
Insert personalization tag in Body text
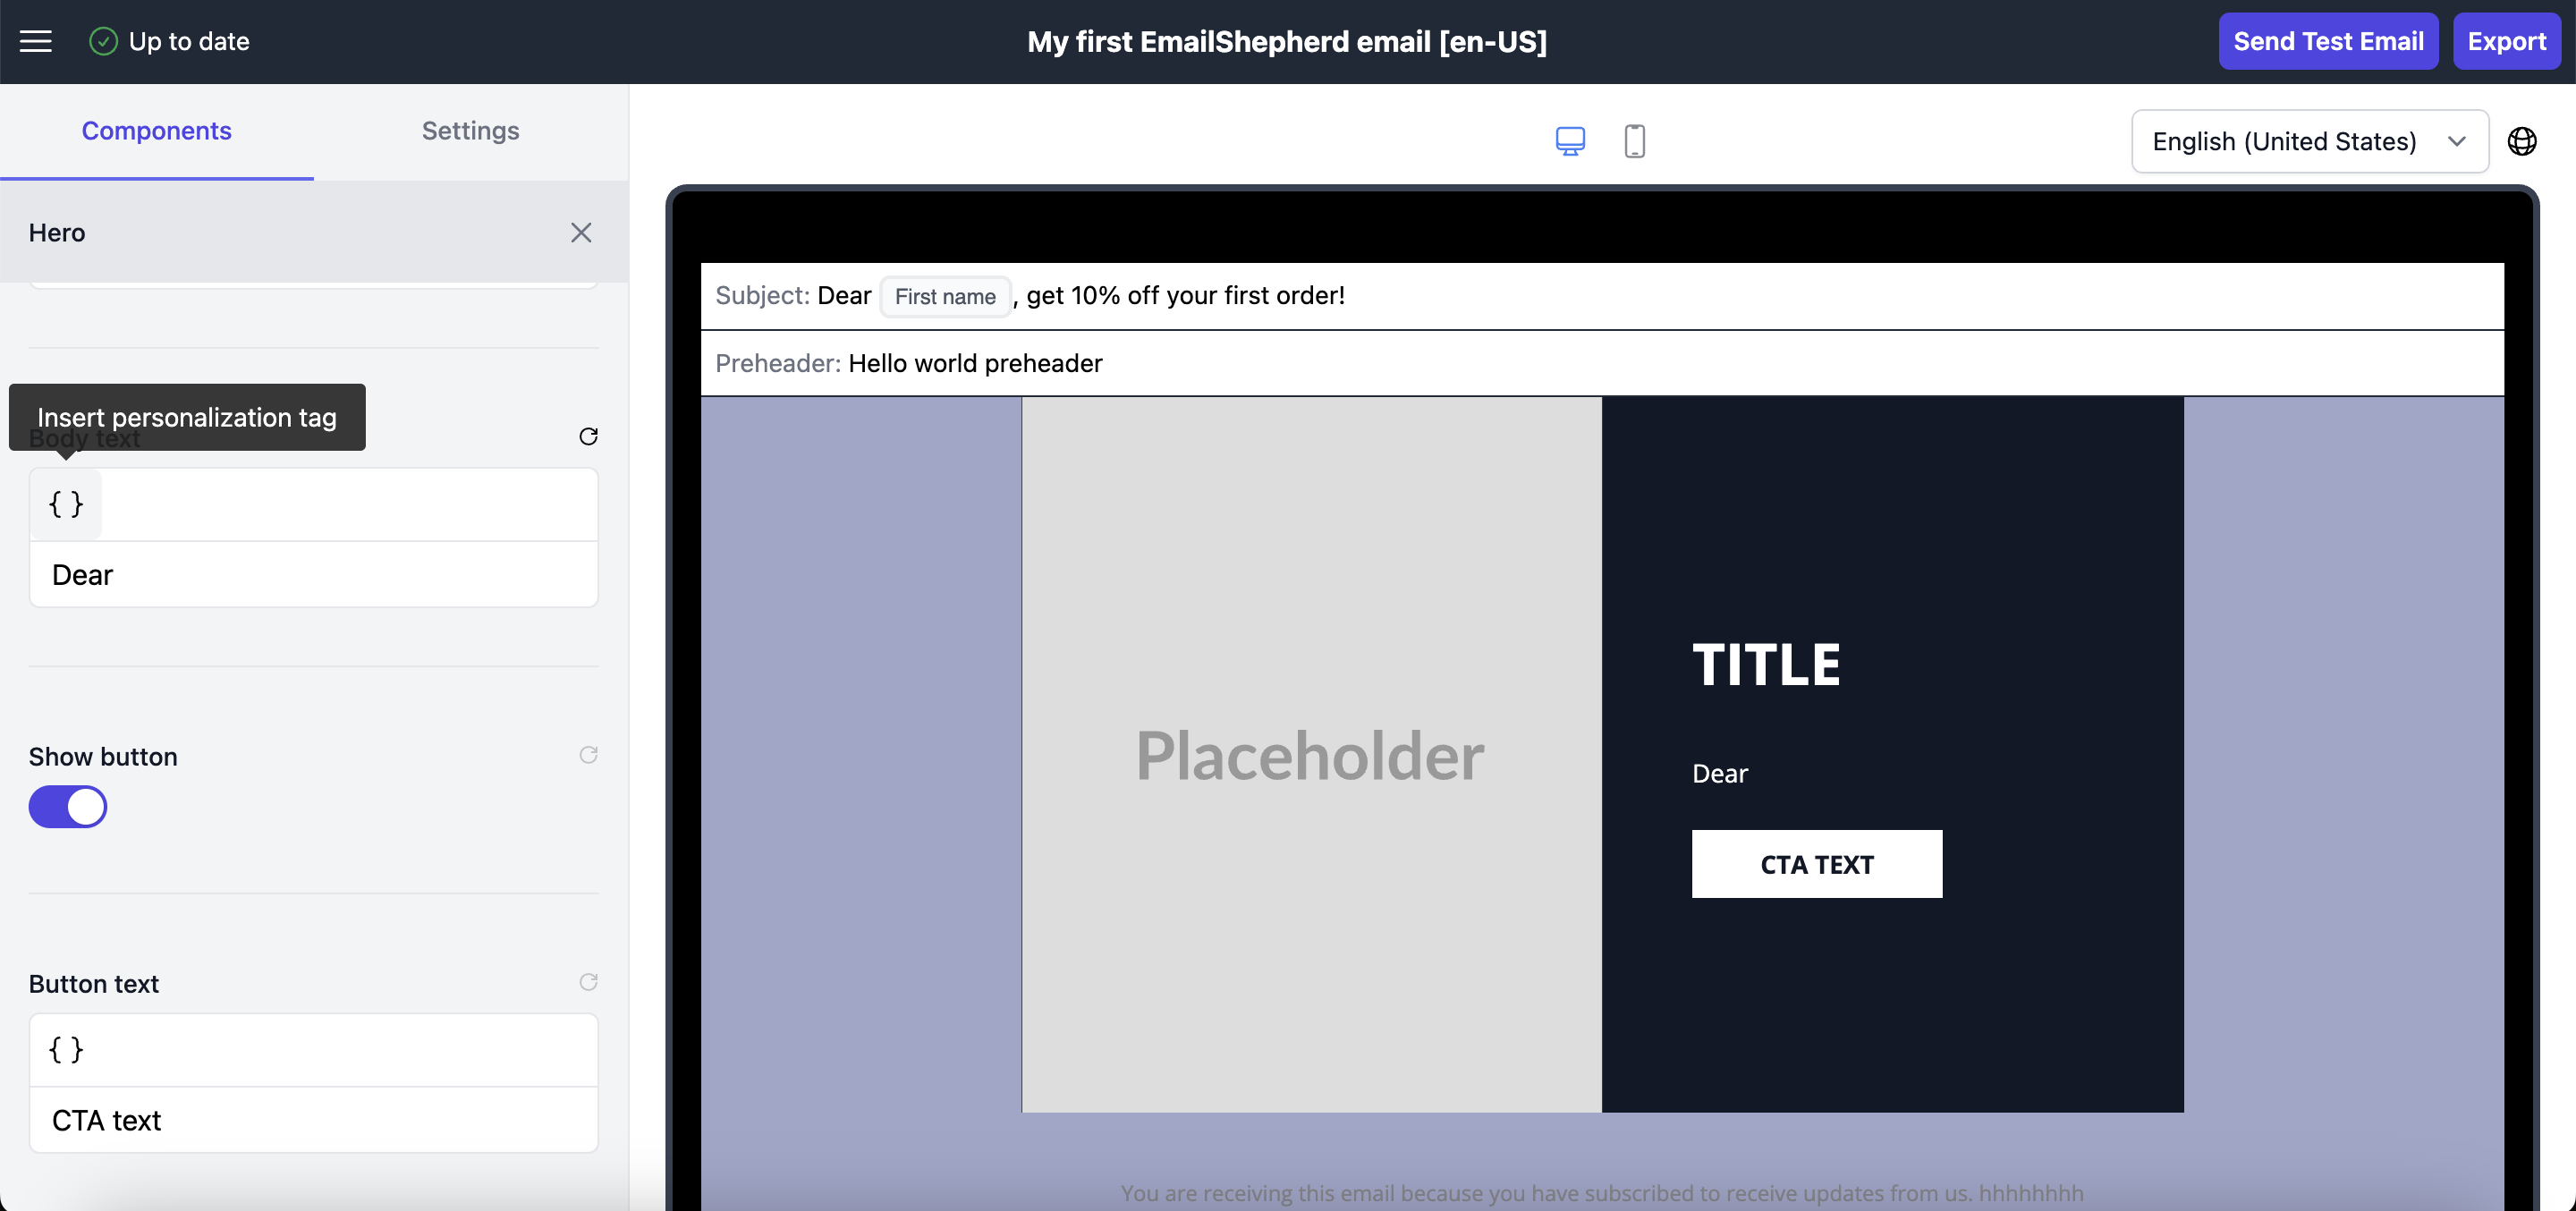[x=66, y=503]
